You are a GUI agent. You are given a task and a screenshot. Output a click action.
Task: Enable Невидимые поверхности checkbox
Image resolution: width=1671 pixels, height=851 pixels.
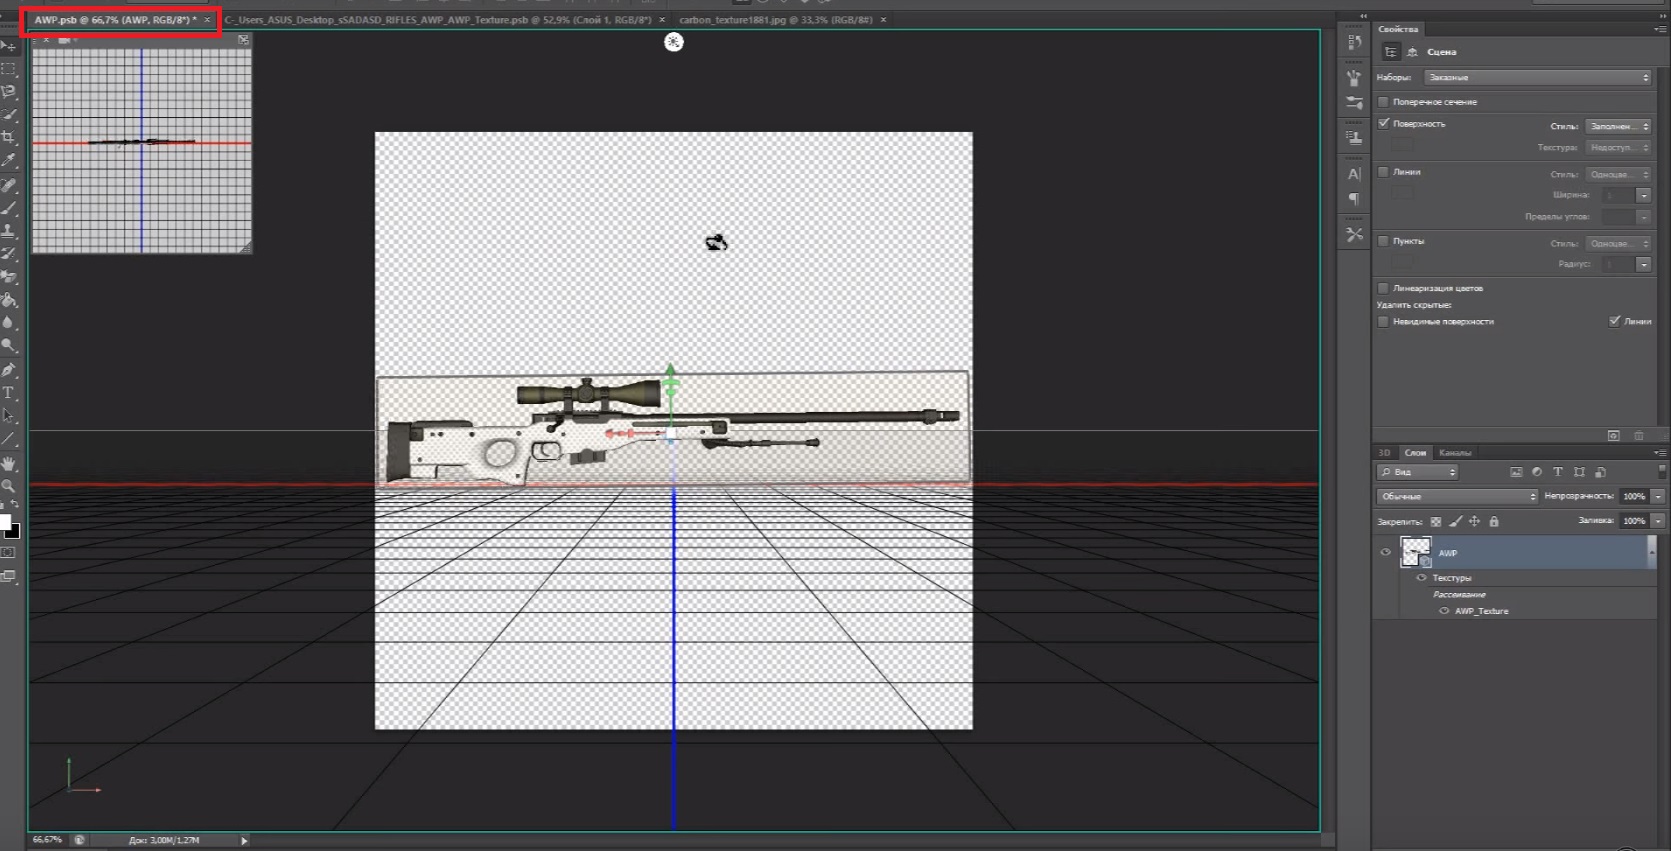pyautogui.click(x=1384, y=322)
